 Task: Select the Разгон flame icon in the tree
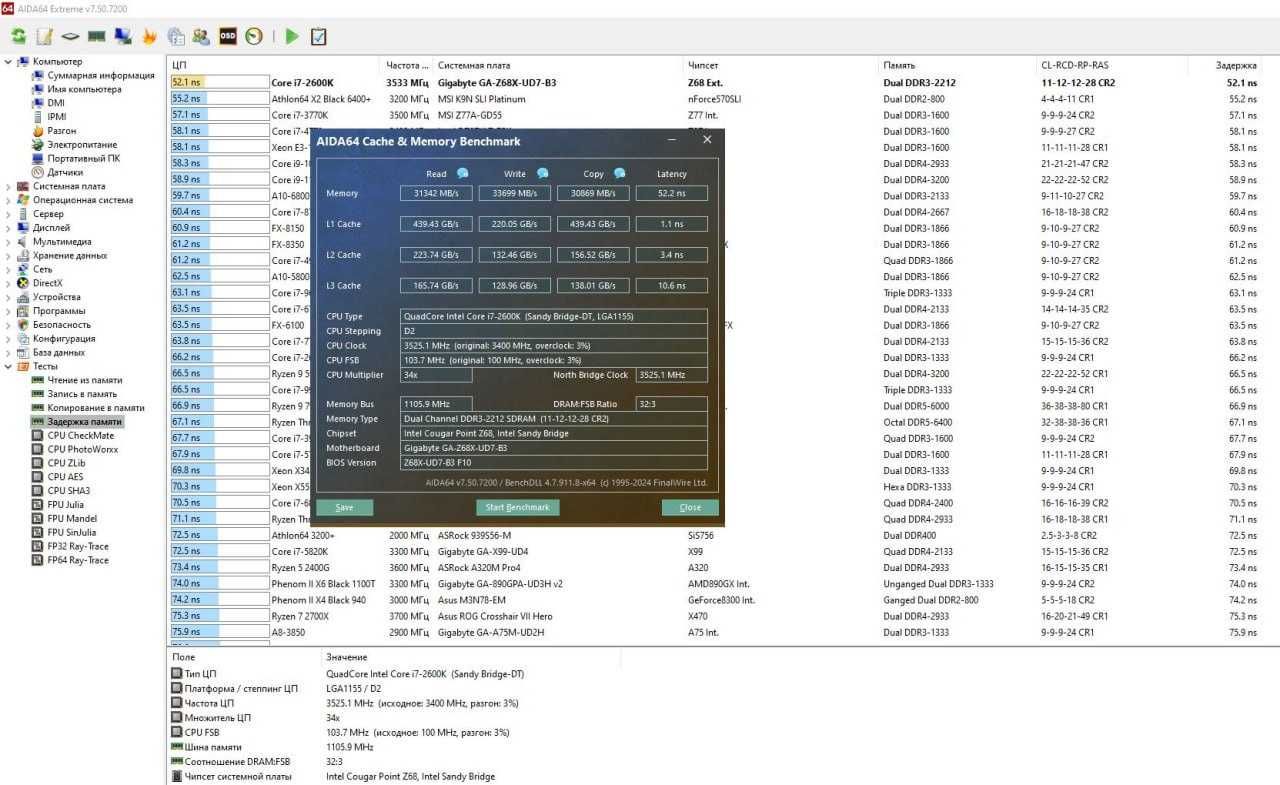pos(38,131)
